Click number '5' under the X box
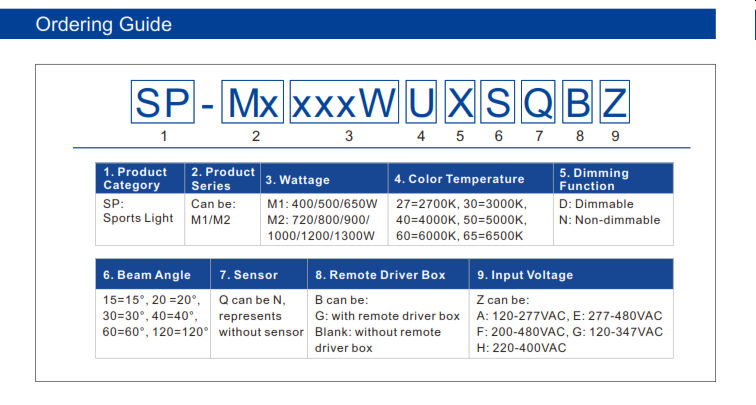This screenshot has height=405, width=756. tap(460, 136)
